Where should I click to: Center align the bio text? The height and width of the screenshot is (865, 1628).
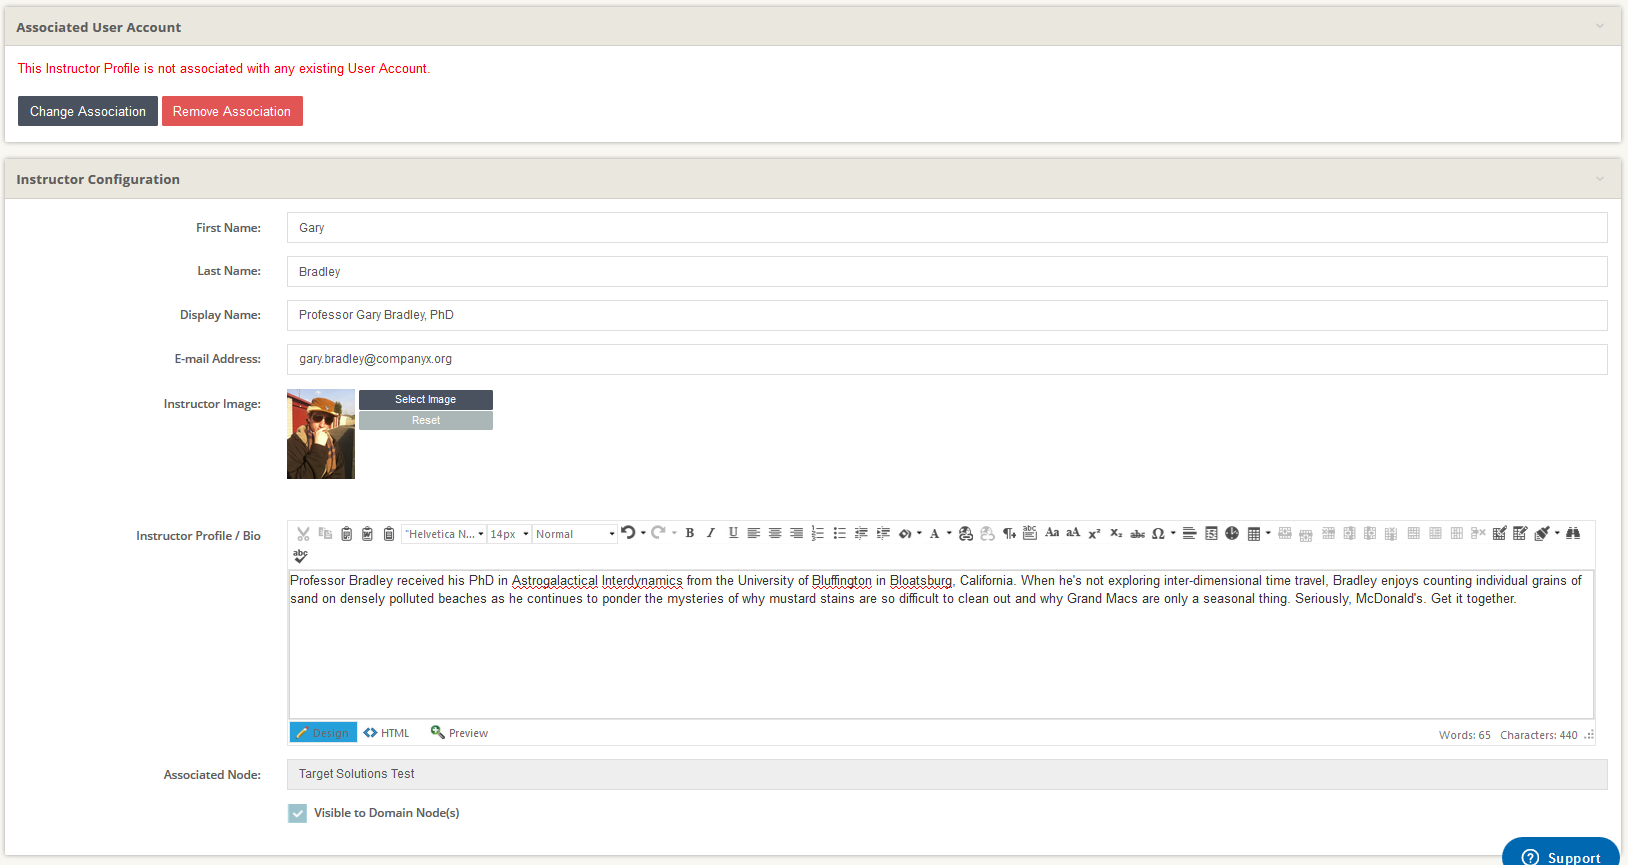[775, 533]
